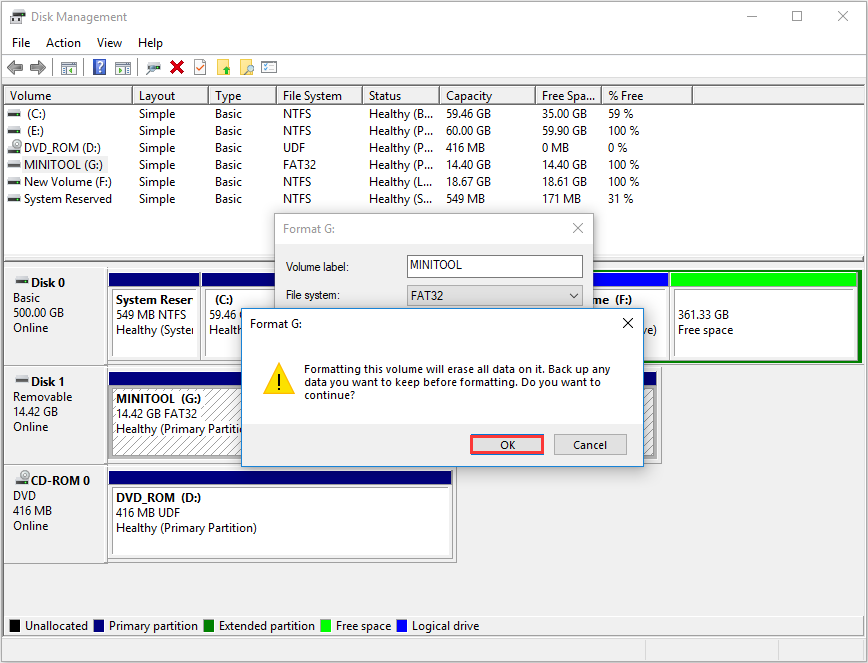
Task: Click the red X delete volume icon
Action: click(x=177, y=67)
